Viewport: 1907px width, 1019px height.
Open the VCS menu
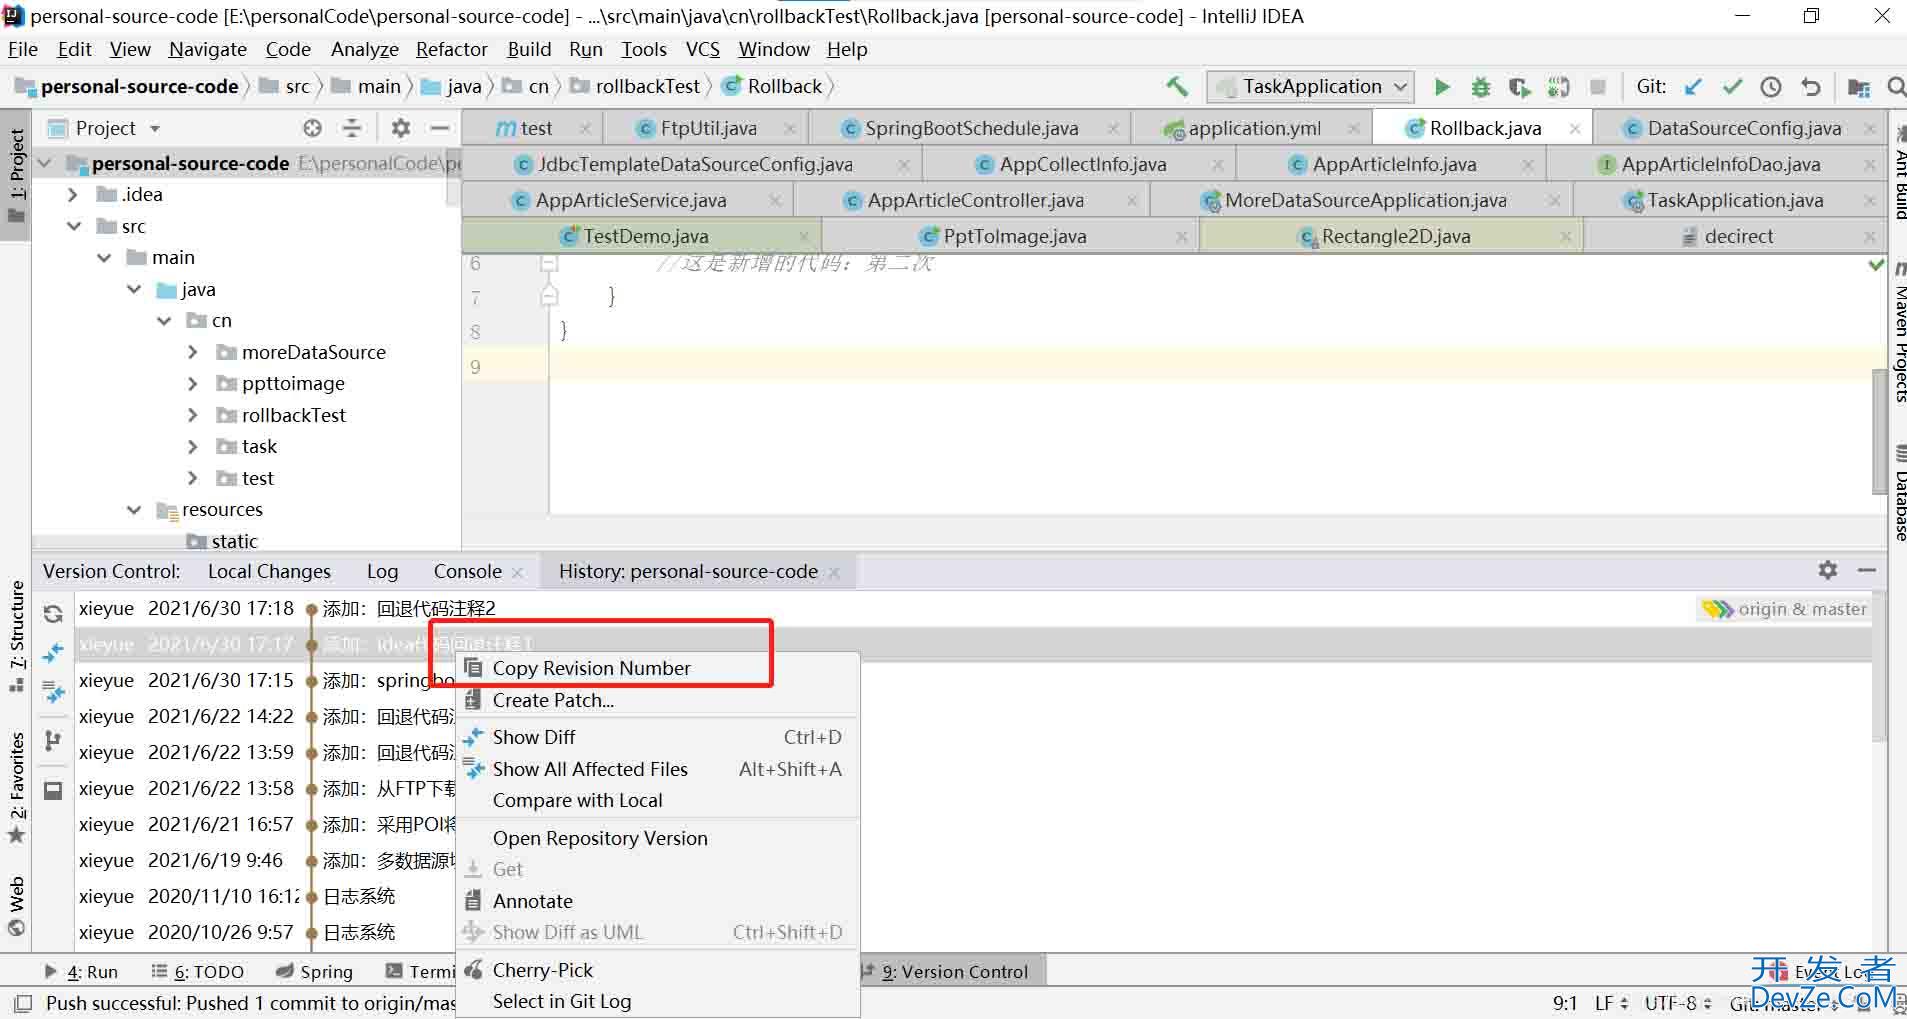702,49
